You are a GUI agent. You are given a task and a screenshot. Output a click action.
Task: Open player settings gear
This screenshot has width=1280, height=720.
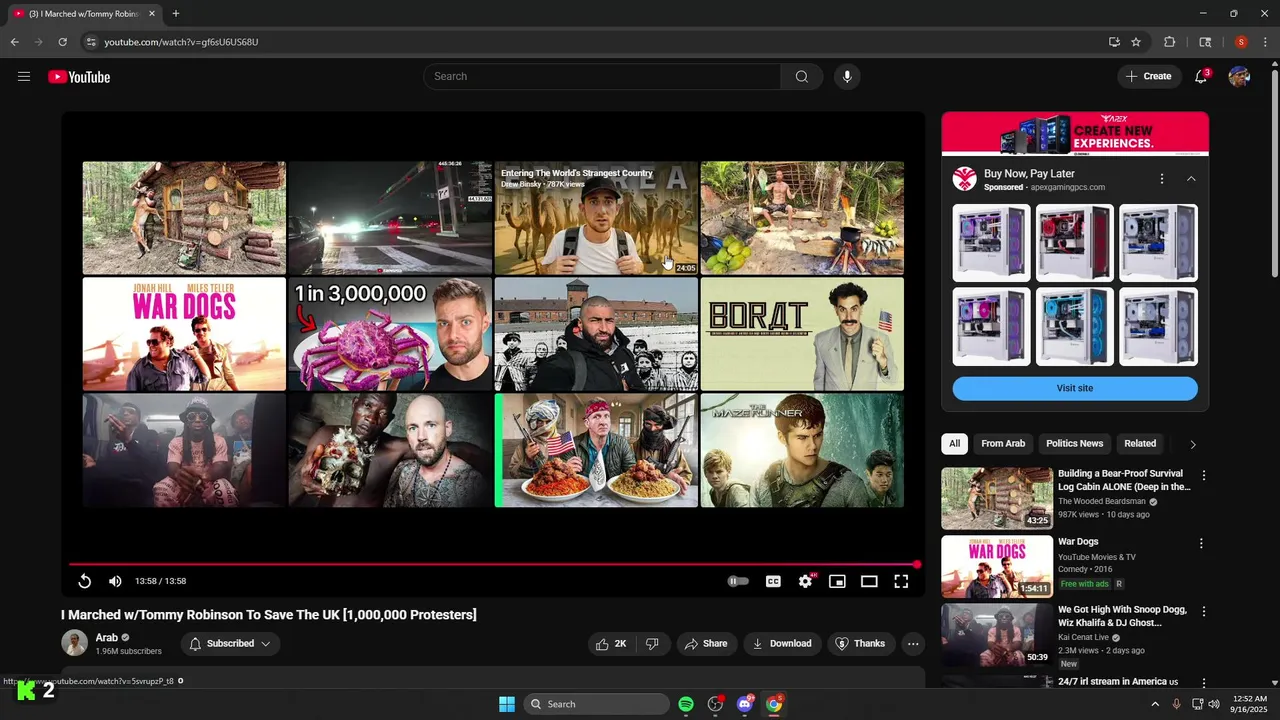(x=805, y=581)
